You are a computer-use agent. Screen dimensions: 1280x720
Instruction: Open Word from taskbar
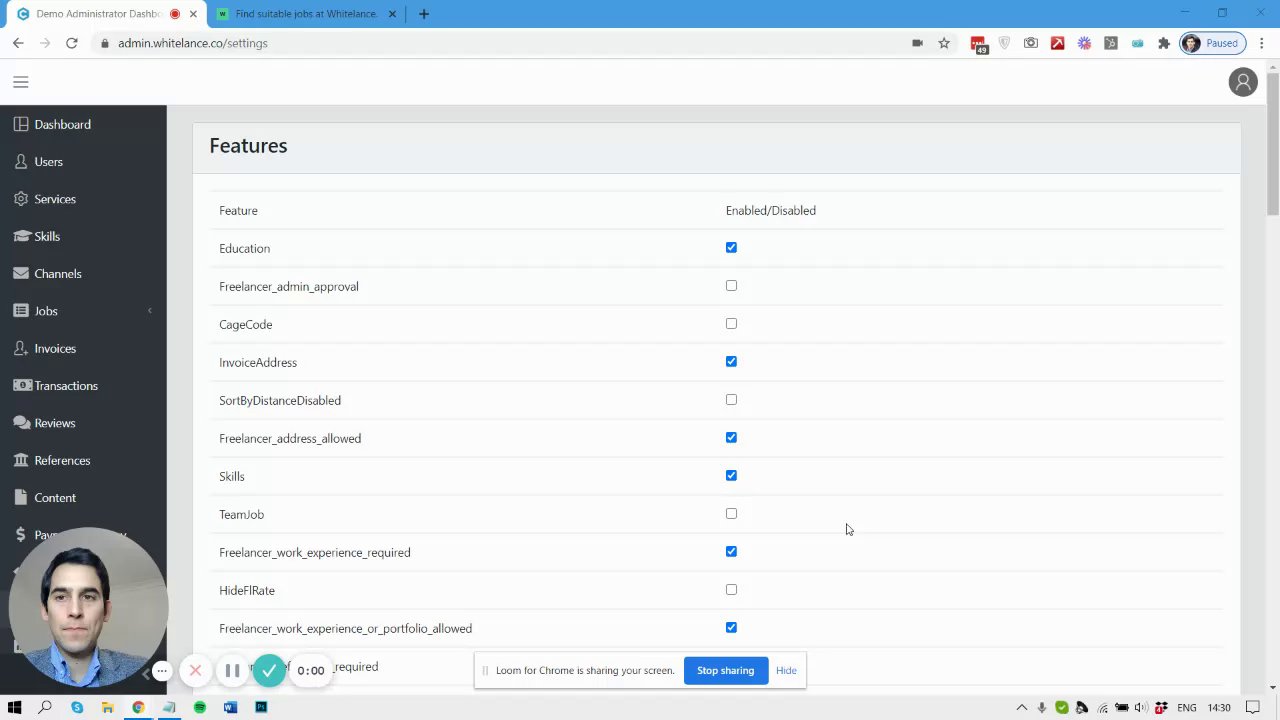click(230, 707)
